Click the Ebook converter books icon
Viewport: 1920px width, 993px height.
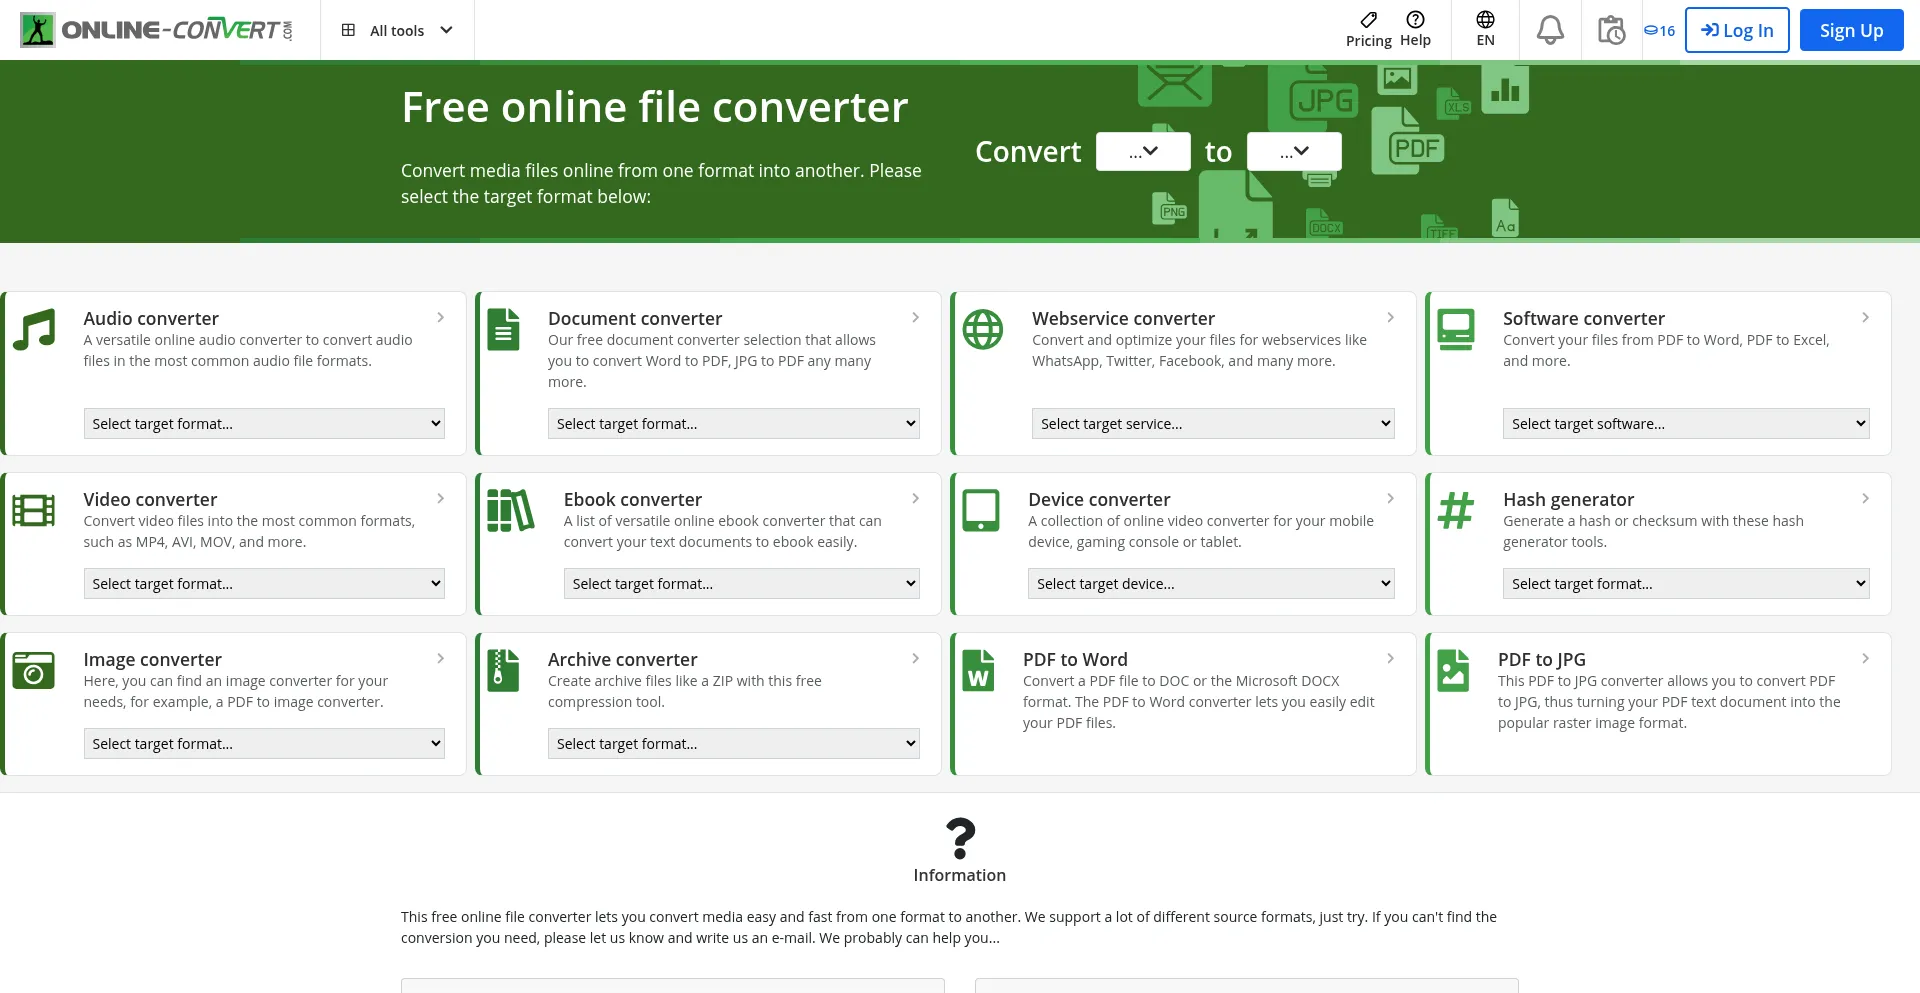point(510,510)
